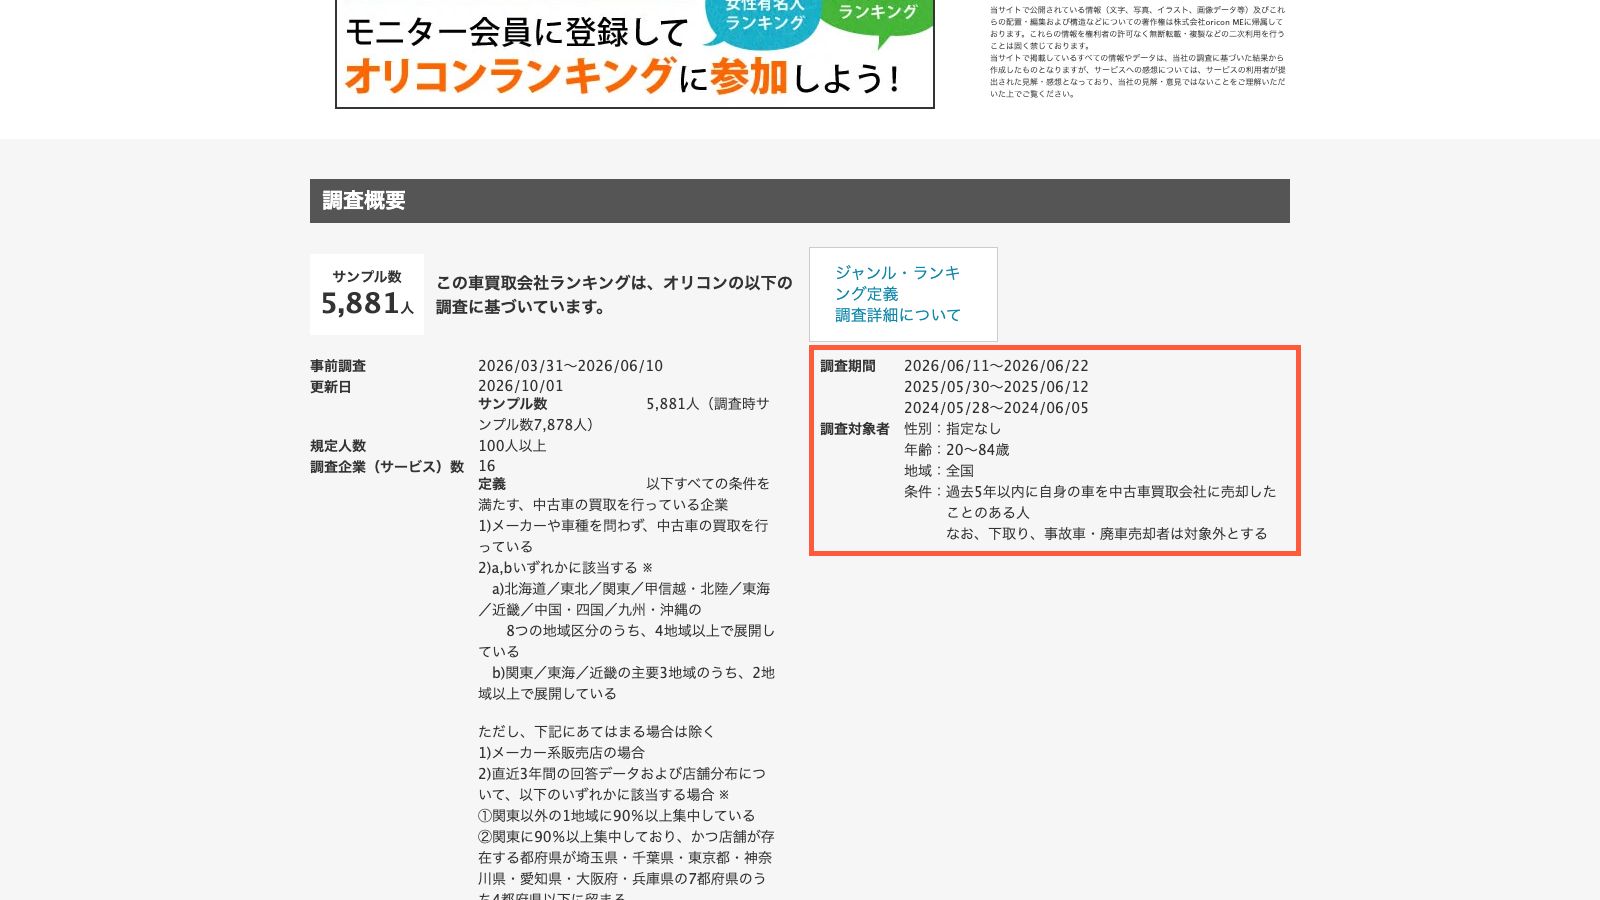This screenshot has width=1600, height=900.
Task: Click the bold 定義 heading
Action: pyautogui.click(x=492, y=484)
